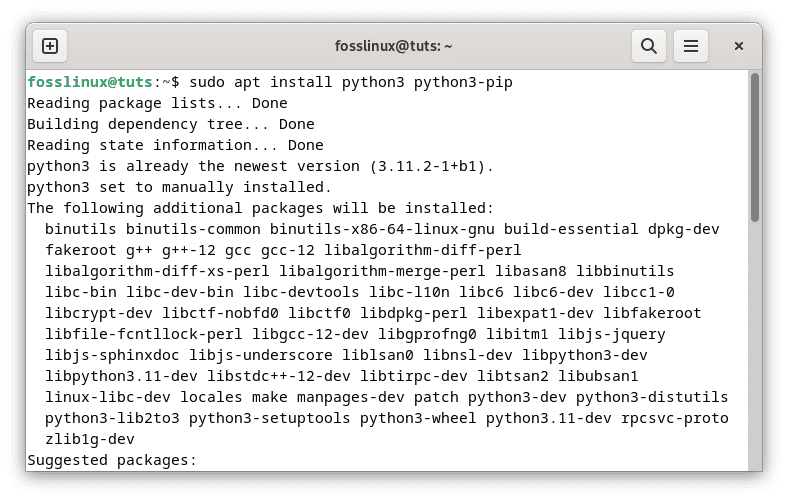
Task: Click python3 set to manually installed line
Action: coord(179,187)
